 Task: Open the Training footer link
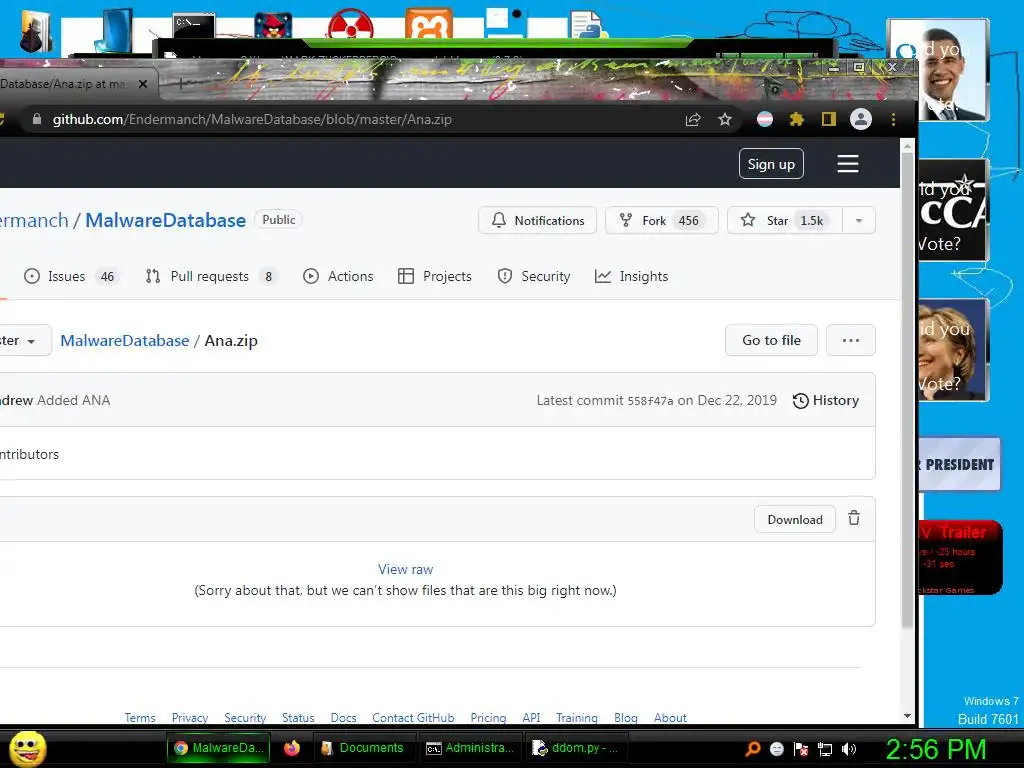pyautogui.click(x=576, y=718)
